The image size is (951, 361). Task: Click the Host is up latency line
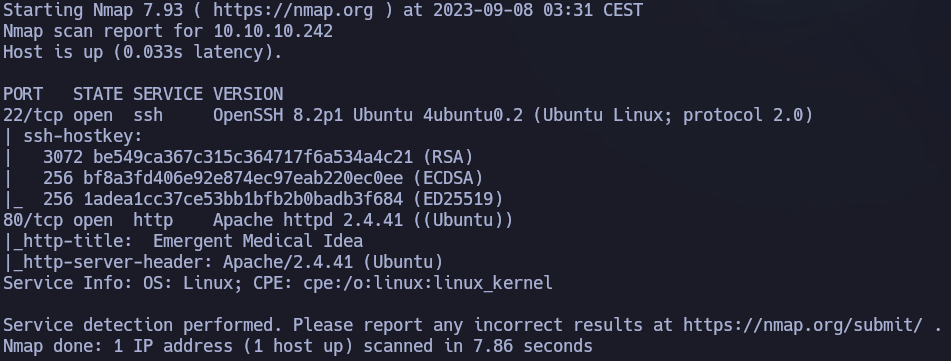click(143, 52)
